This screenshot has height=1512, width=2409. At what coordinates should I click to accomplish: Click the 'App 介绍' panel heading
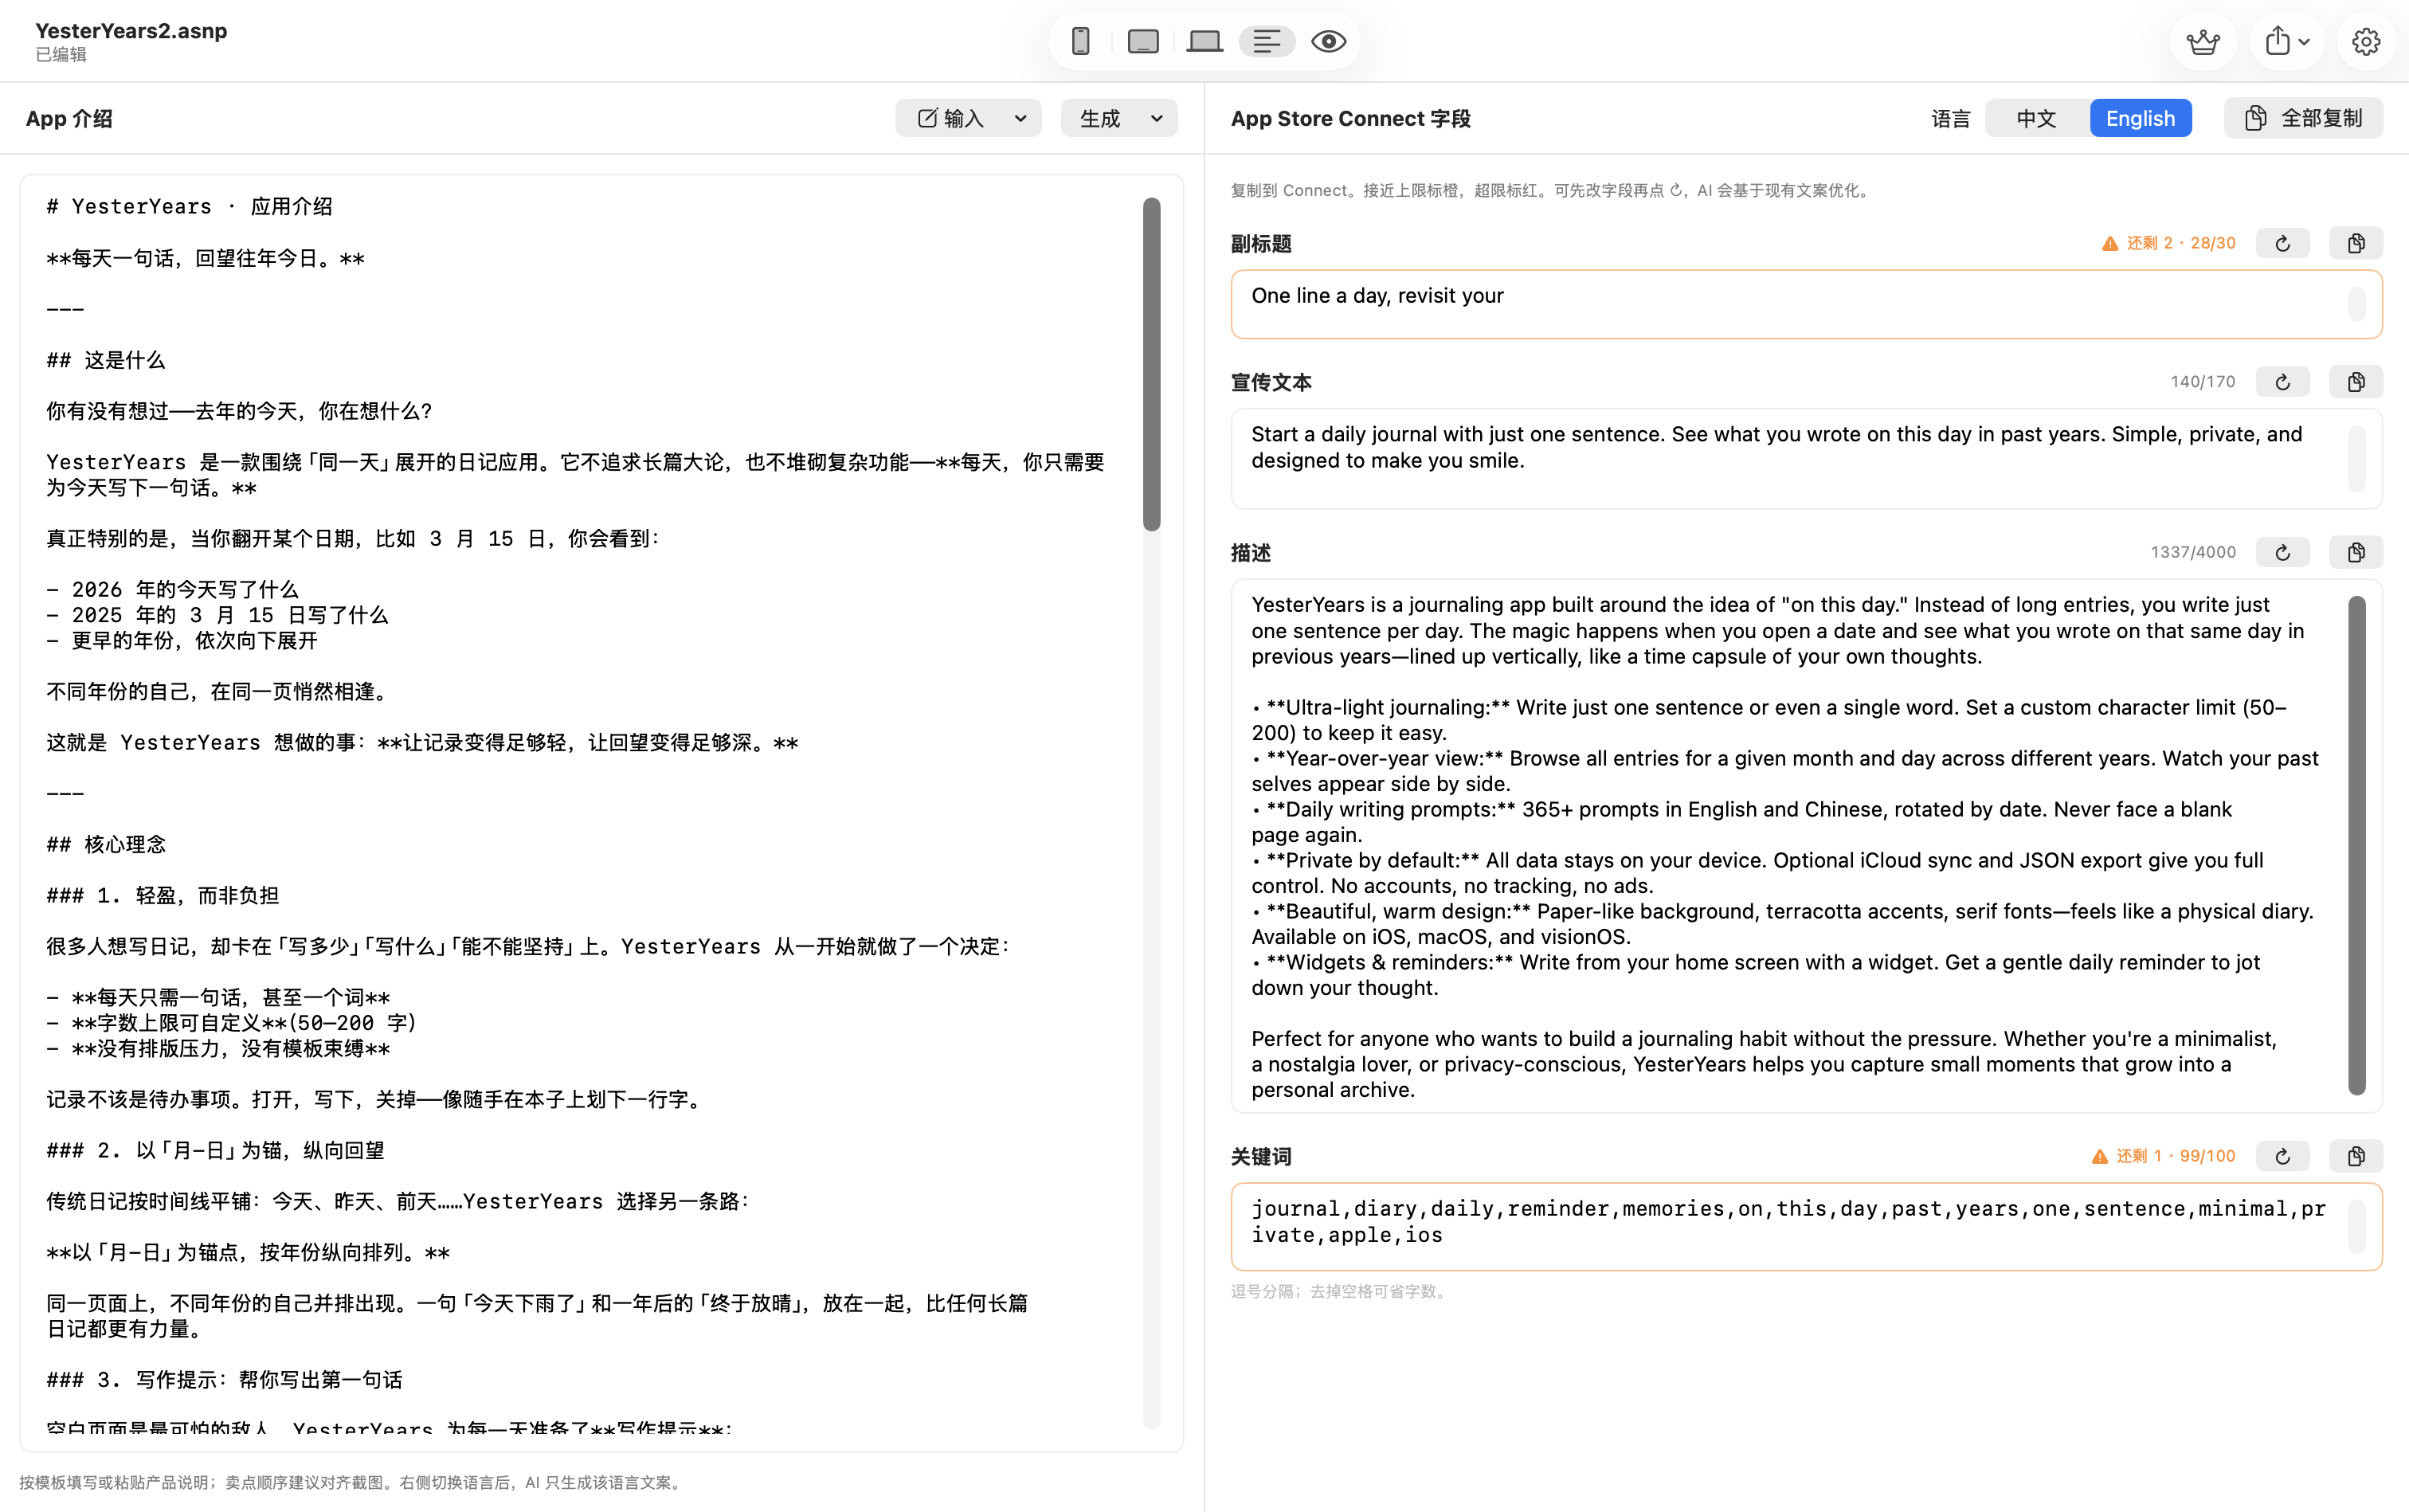pos(69,118)
